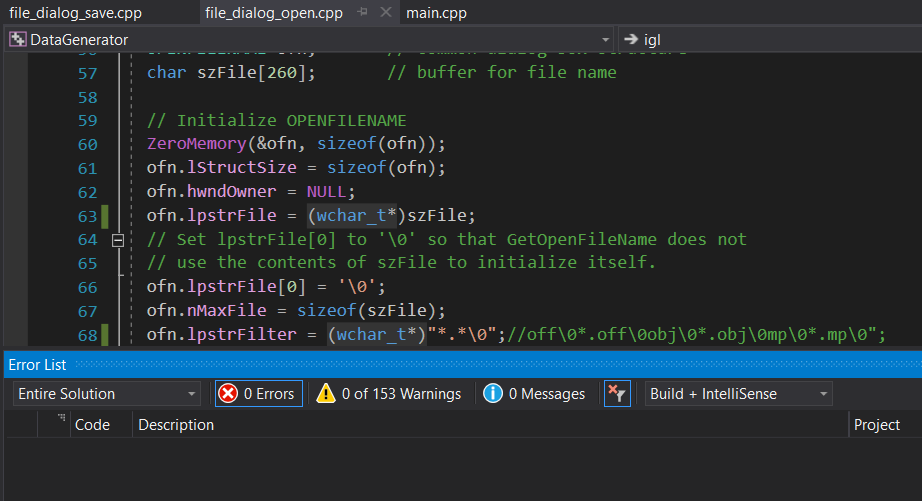This screenshot has width=922, height=501.
Task: Click the DataGenerator project icon
Action: pos(18,39)
